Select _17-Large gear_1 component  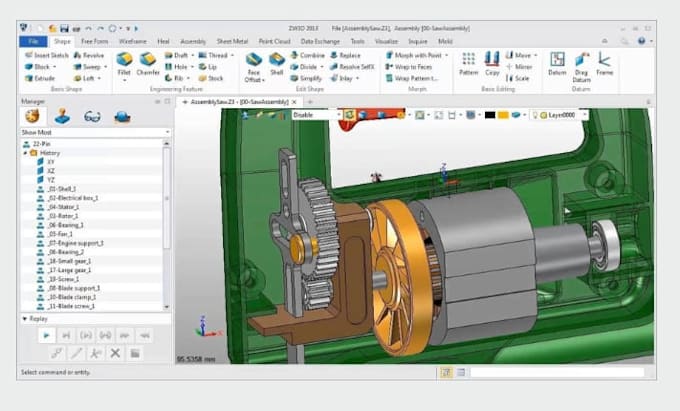(69, 270)
